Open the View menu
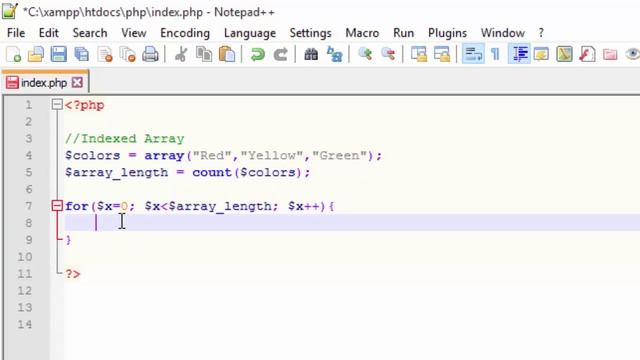 (x=133, y=33)
